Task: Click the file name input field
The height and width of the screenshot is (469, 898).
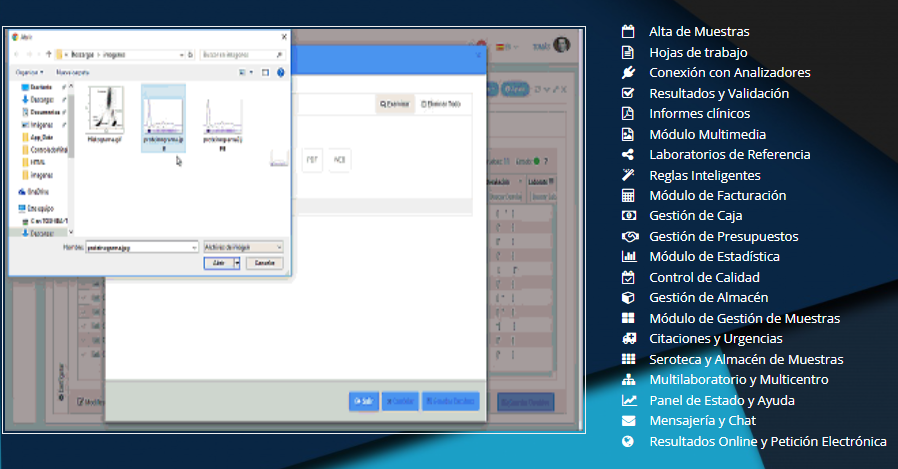Action: (x=141, y=247)
